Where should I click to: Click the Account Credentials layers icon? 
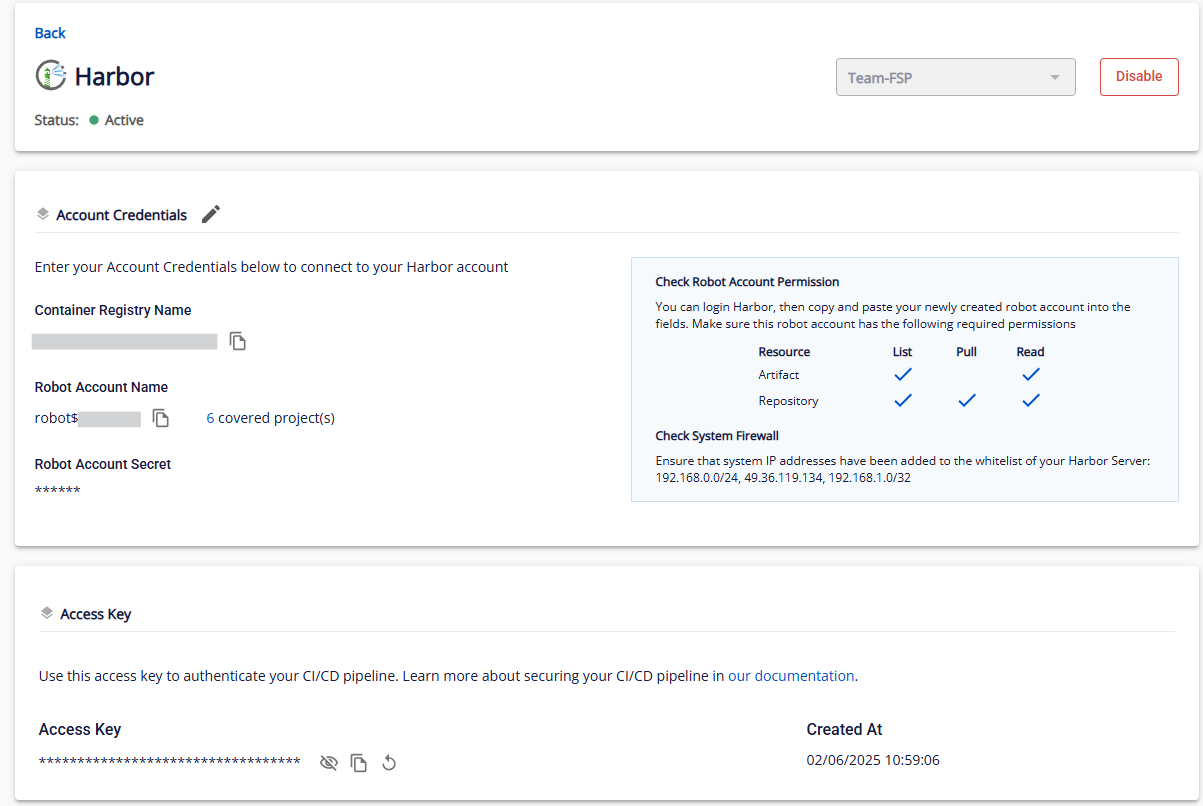[42, 214]
